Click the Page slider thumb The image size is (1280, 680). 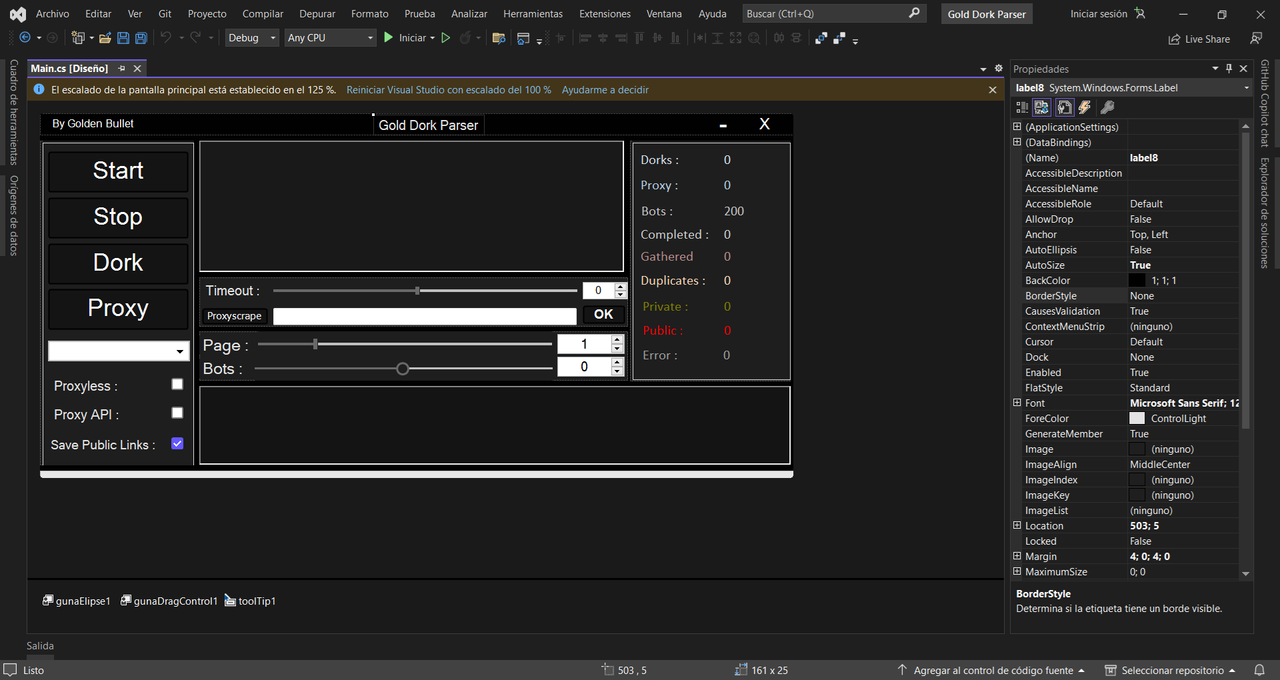click(x=315, y=344)
